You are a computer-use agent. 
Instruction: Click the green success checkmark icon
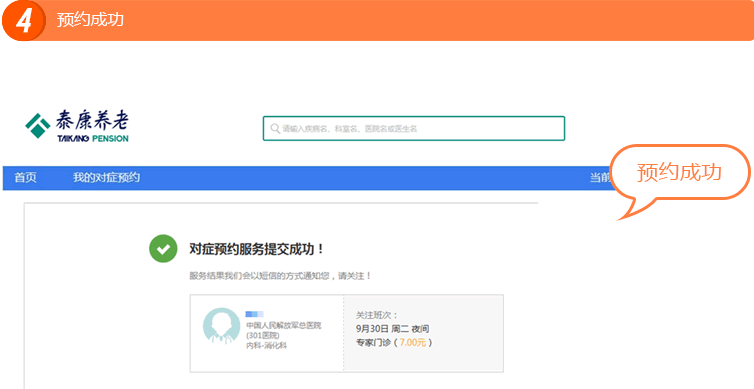tap(163, 249)
